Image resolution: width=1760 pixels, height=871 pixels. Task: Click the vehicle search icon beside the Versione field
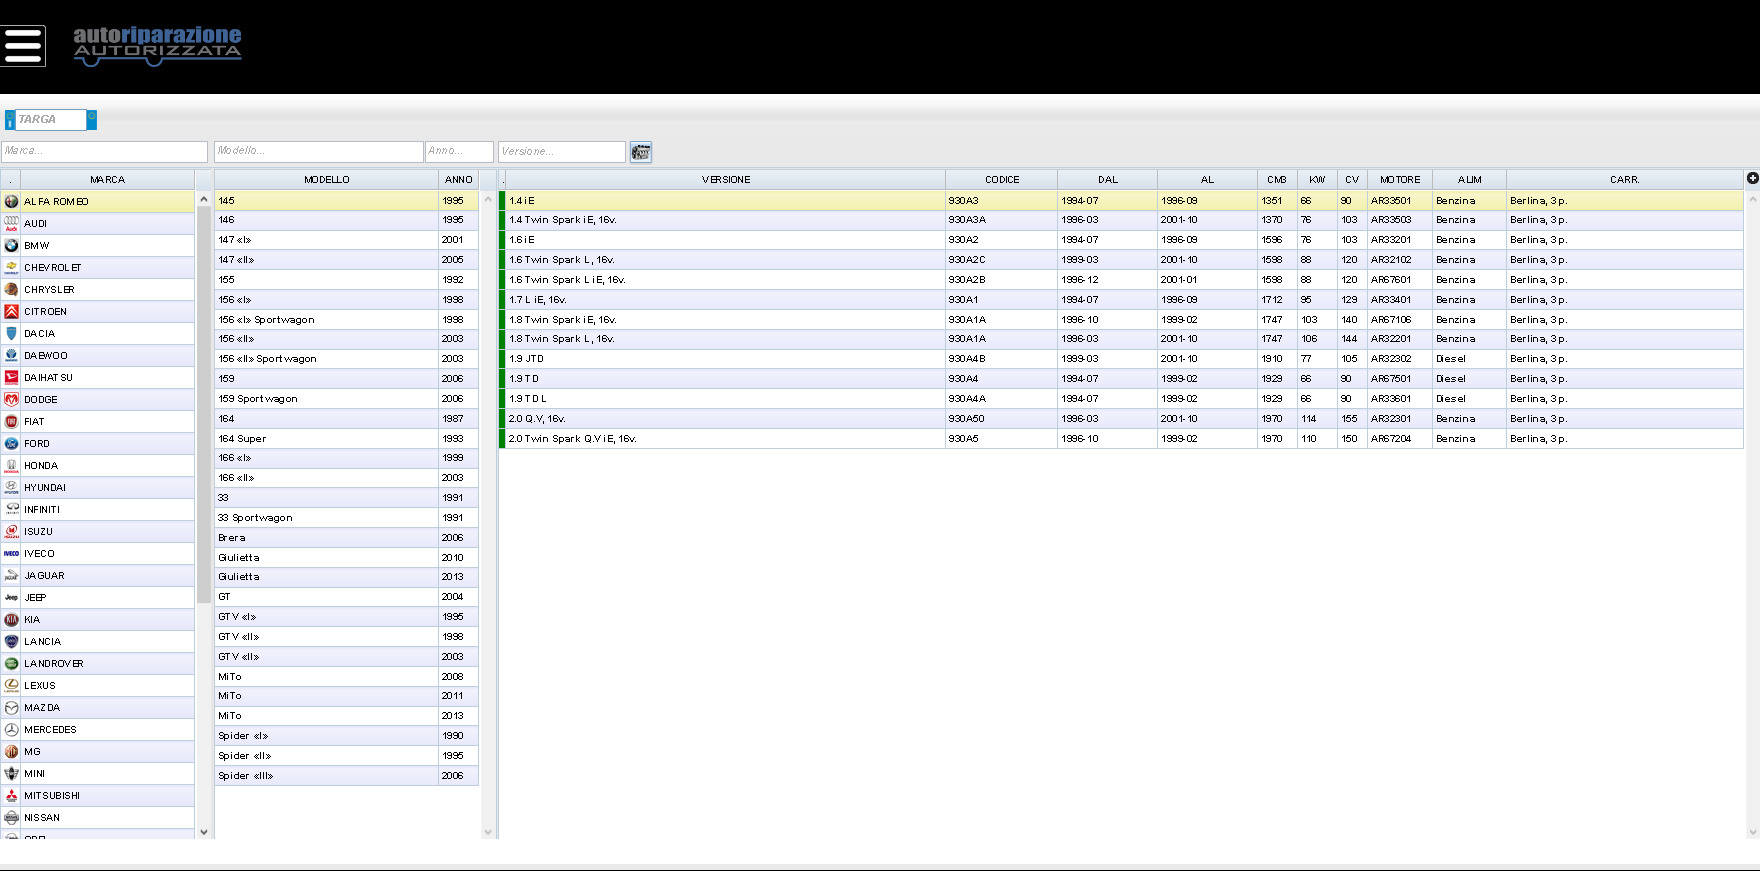(x=641, y=152)
